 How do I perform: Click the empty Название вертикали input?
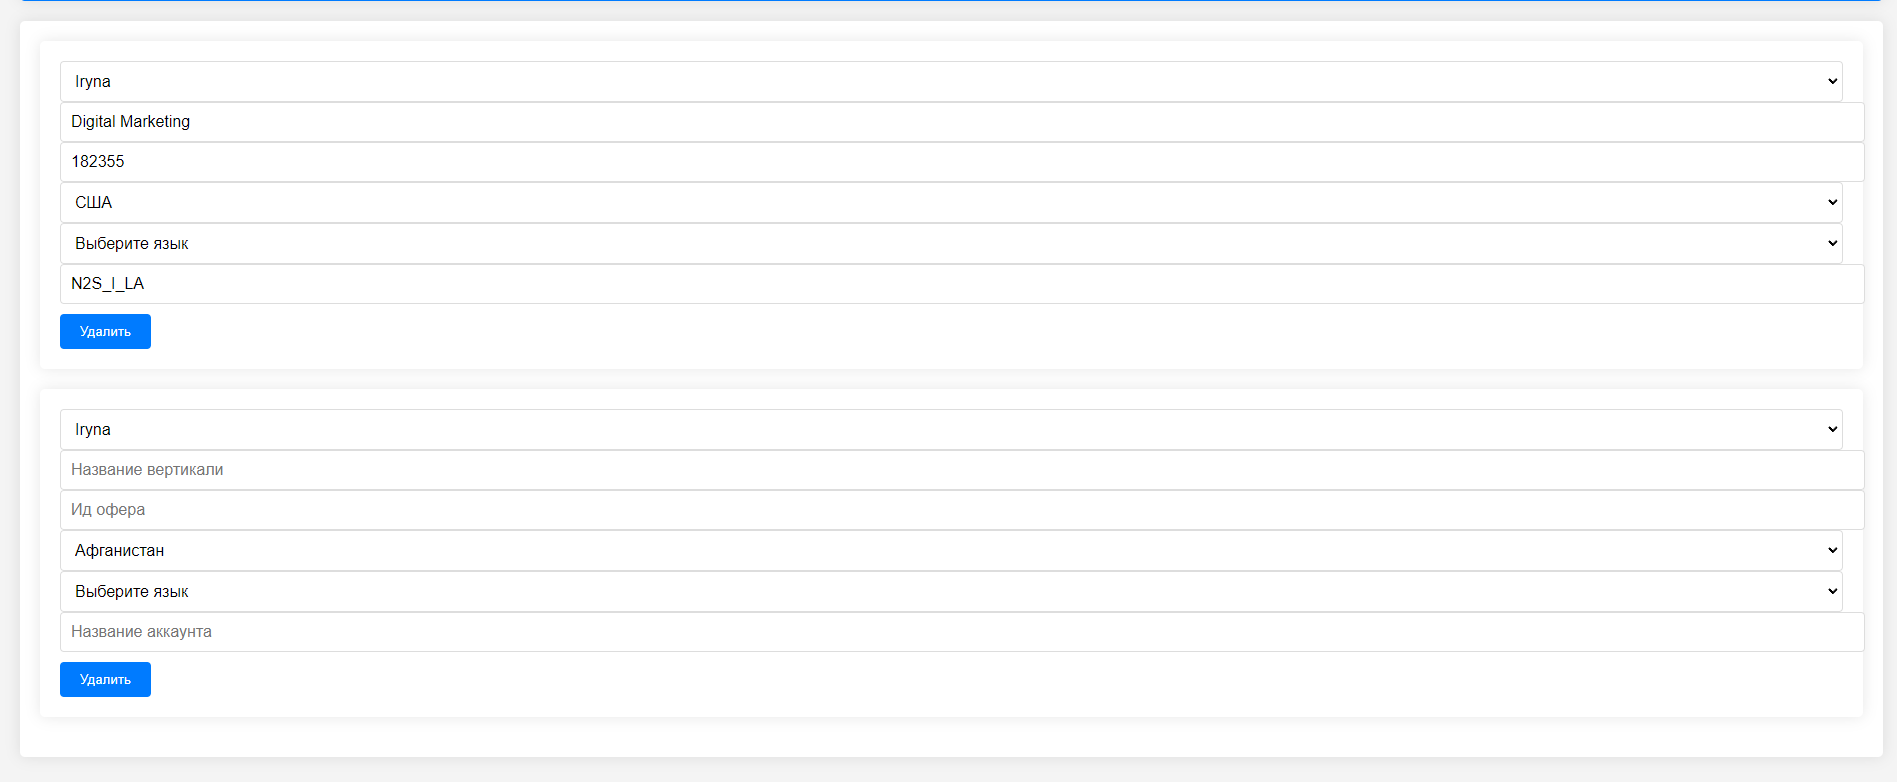(x=962, y=470)
